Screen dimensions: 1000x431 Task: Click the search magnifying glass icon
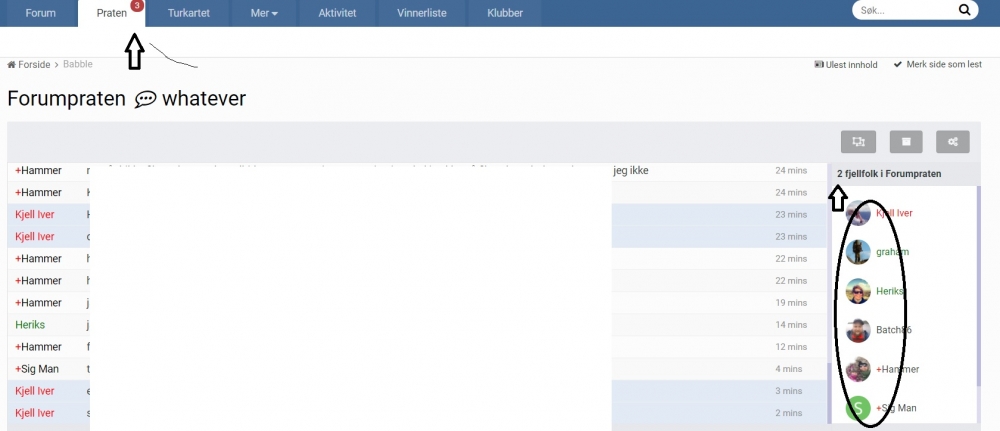tap(964, 10)
